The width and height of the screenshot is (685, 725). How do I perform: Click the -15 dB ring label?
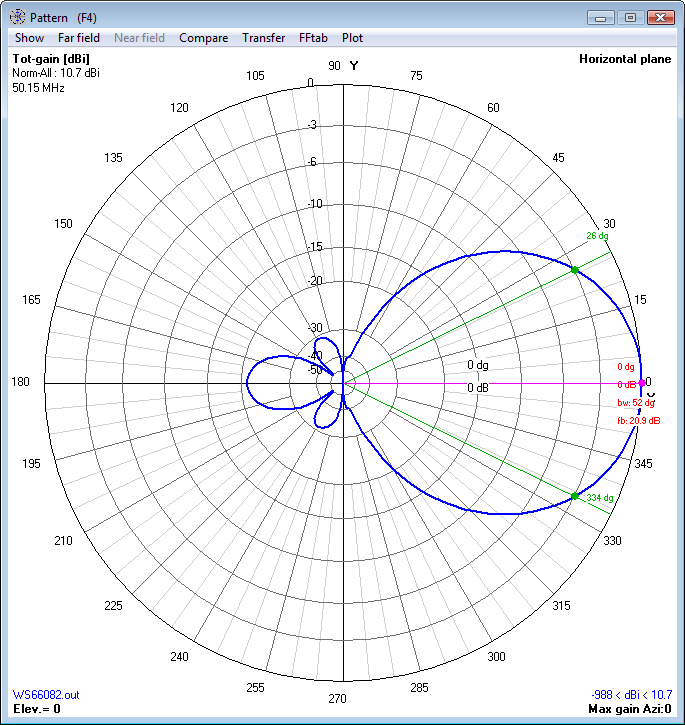[x=315, y=246]
